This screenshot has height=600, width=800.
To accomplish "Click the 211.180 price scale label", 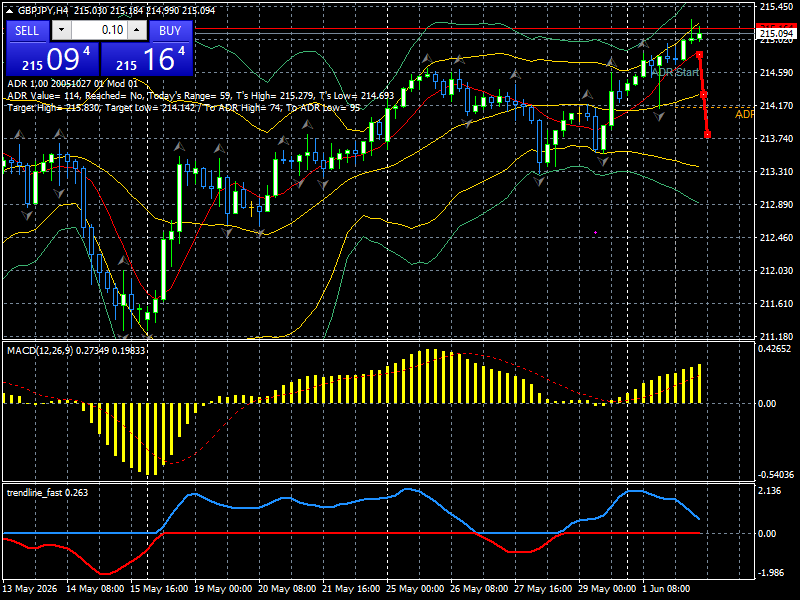I will point(777,336).
